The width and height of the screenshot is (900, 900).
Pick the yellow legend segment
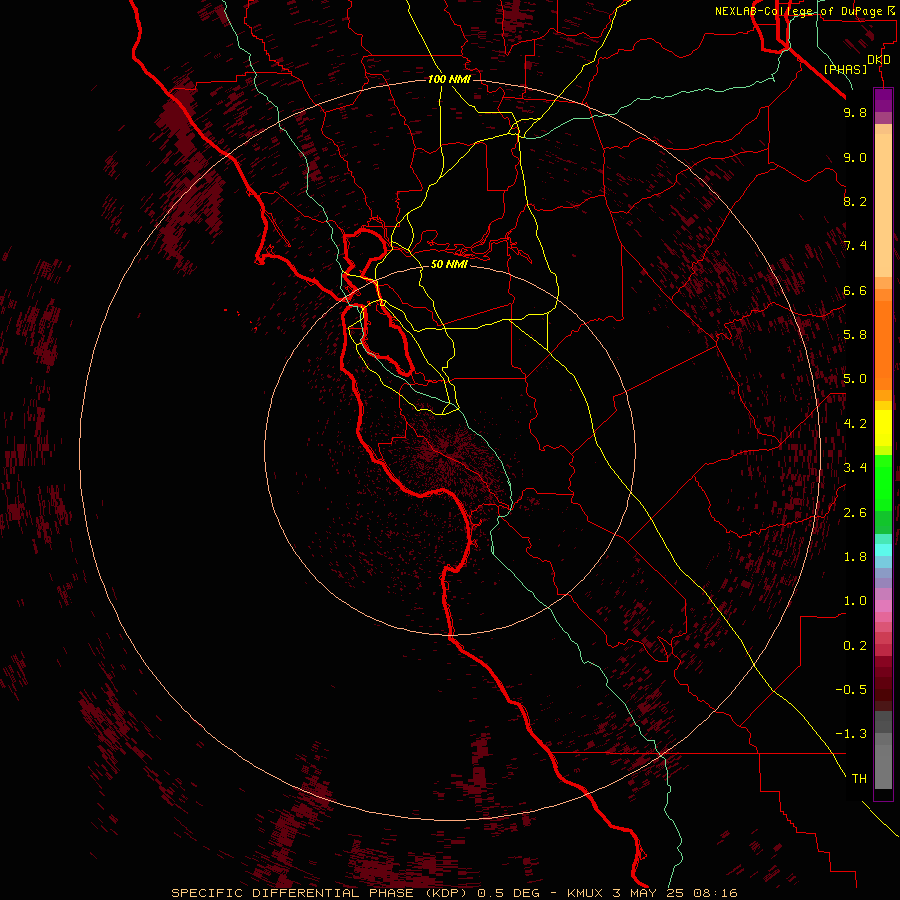[883, 428]
